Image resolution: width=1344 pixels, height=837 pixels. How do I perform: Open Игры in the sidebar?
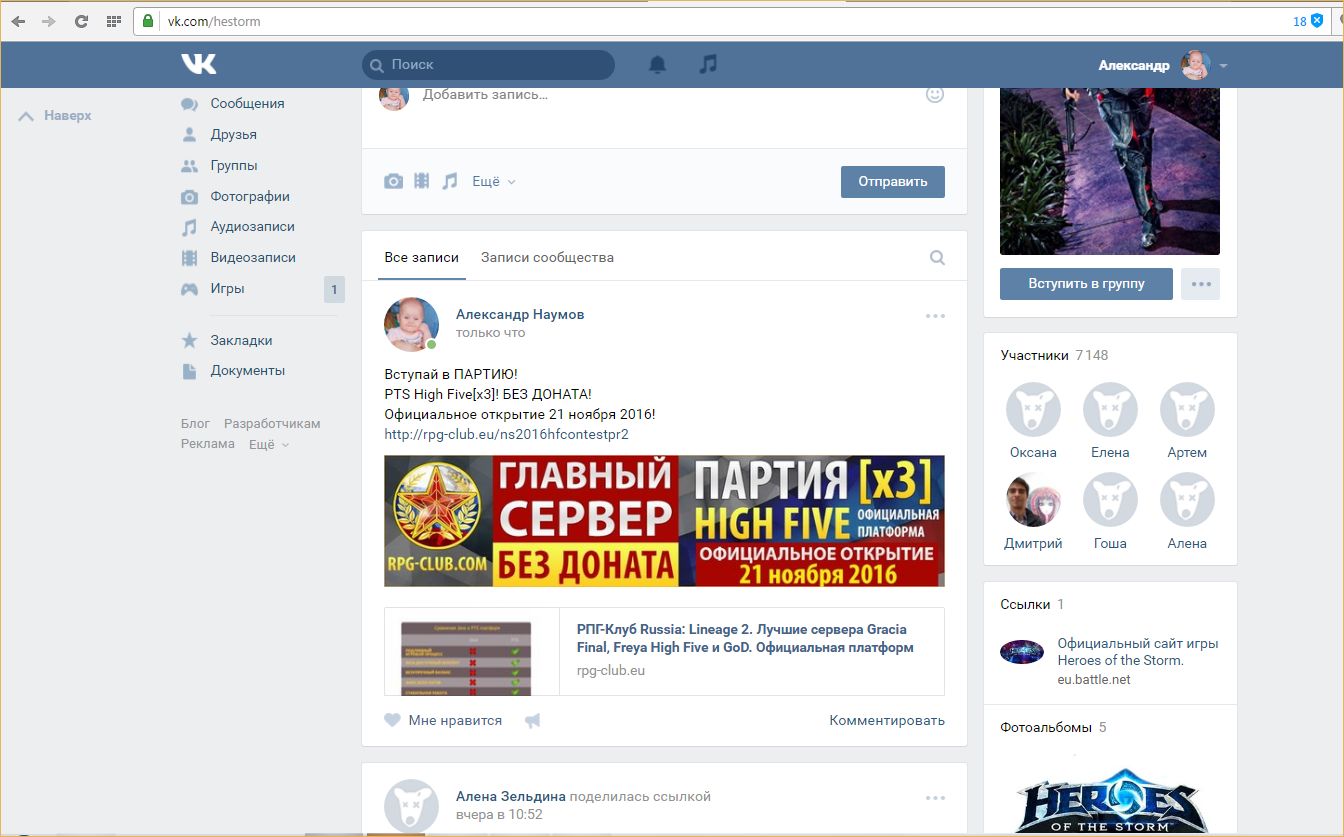[227, 288]
